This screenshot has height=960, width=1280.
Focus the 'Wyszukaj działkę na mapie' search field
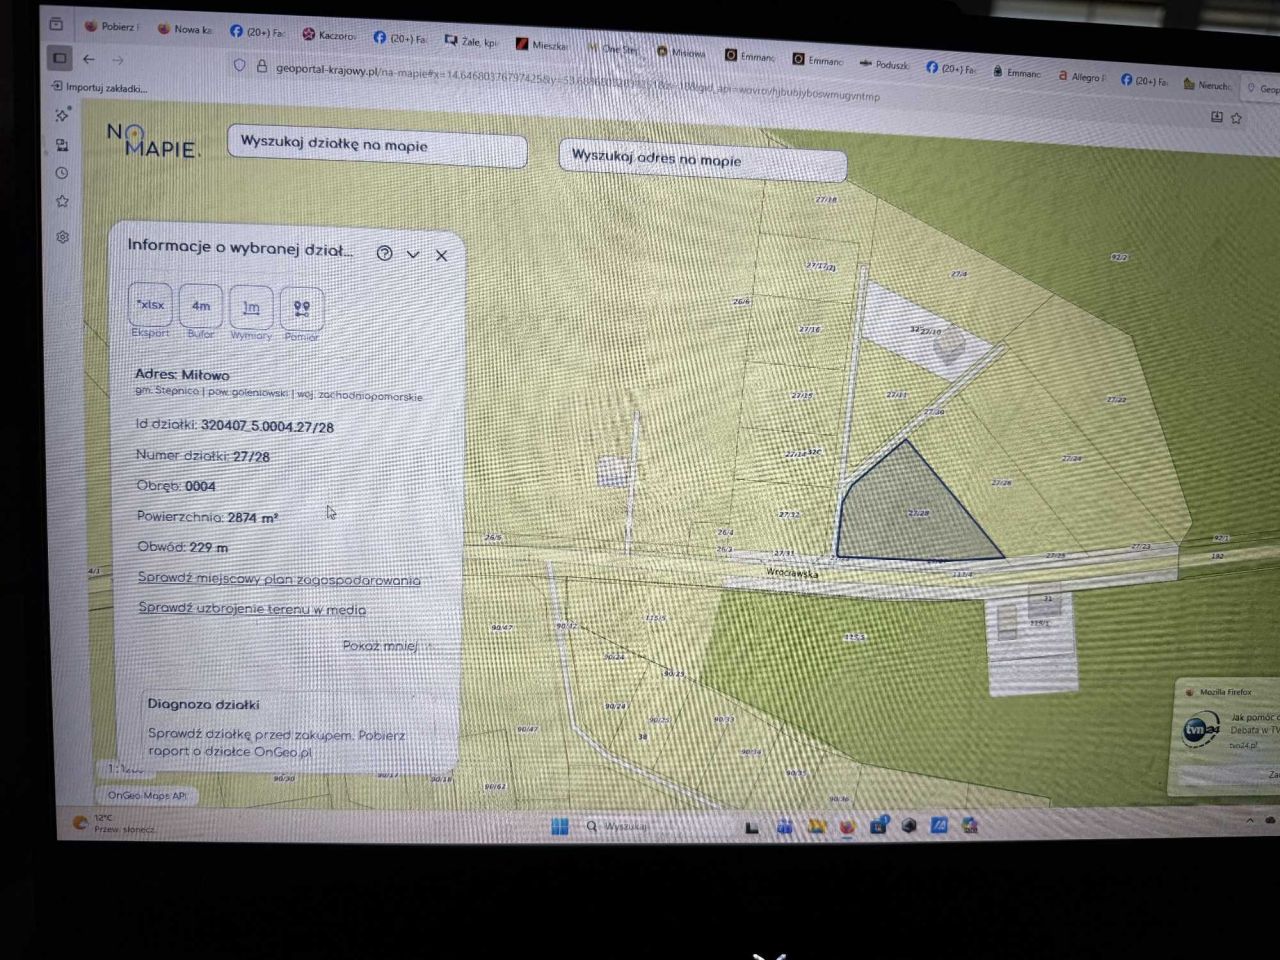coord(377,146)
